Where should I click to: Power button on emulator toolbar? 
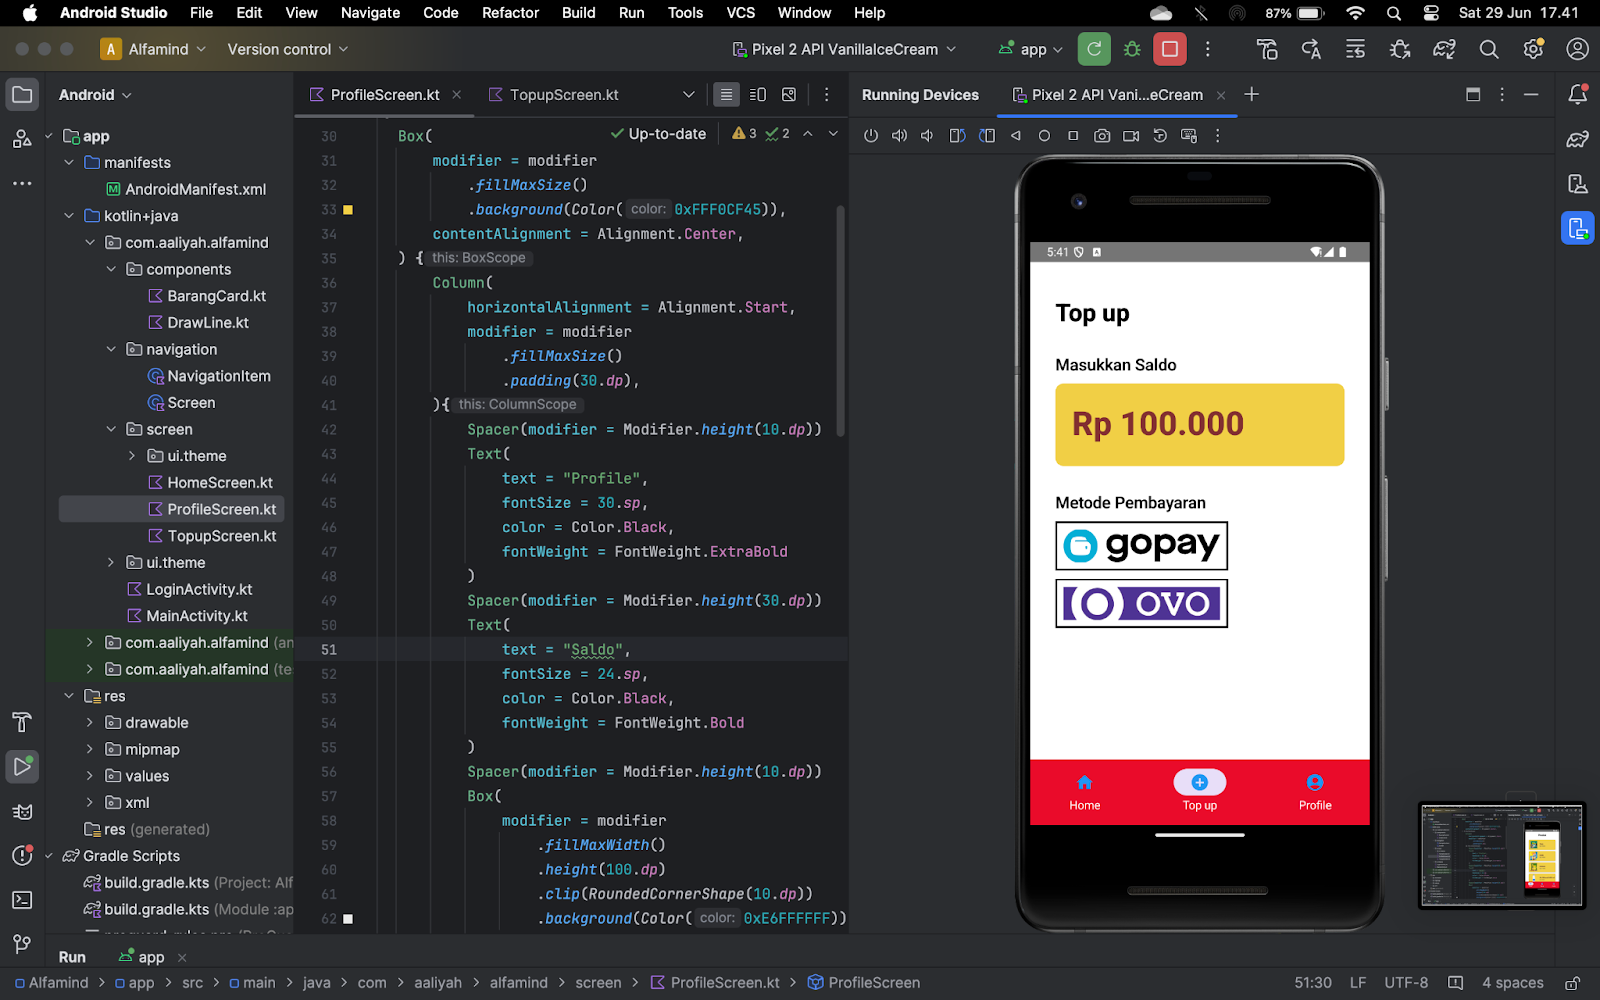pyautogui.click(x=871, y=136)
